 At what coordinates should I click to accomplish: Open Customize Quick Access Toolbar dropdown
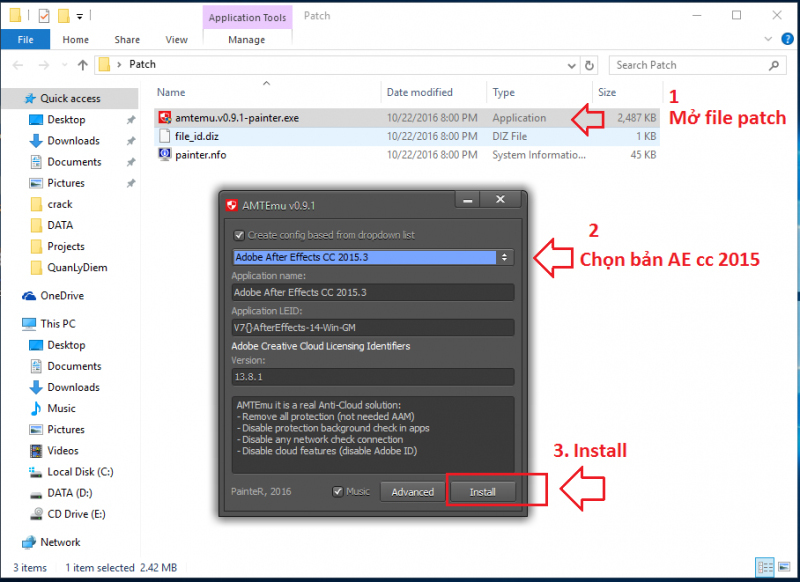click(x=80, y=16)
